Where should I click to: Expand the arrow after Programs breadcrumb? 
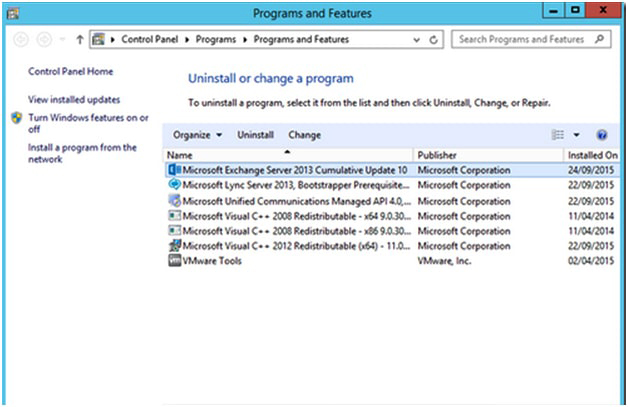[245, 40]
